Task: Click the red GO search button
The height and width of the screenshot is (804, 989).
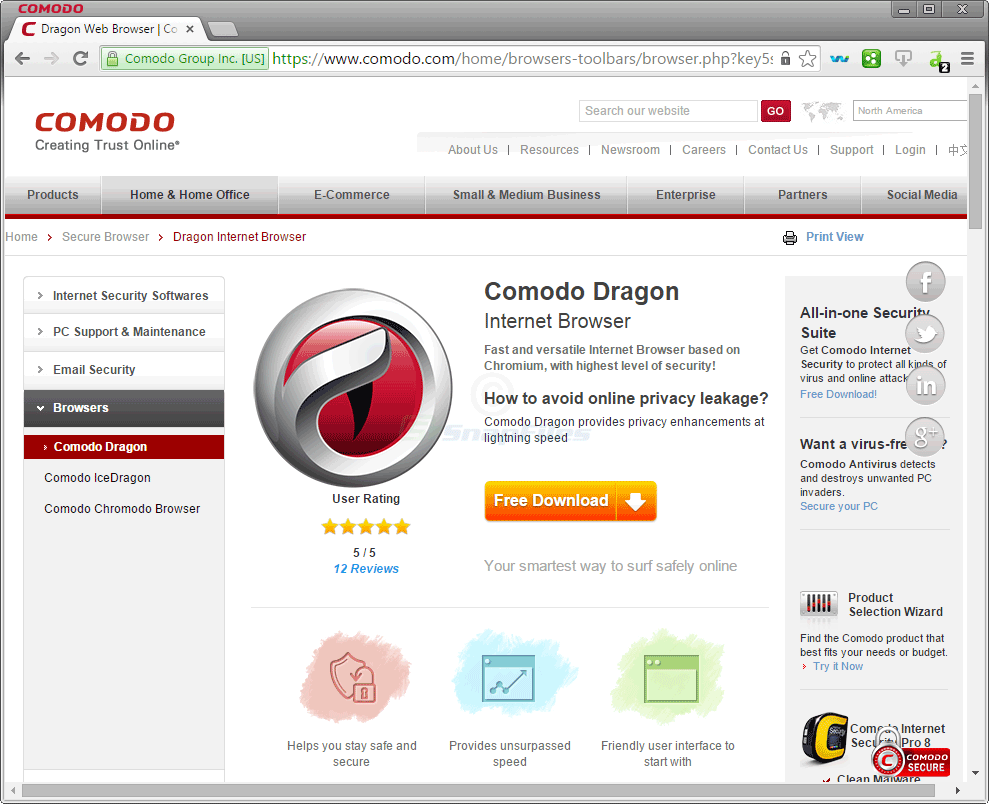Action: tap(775, 111)
